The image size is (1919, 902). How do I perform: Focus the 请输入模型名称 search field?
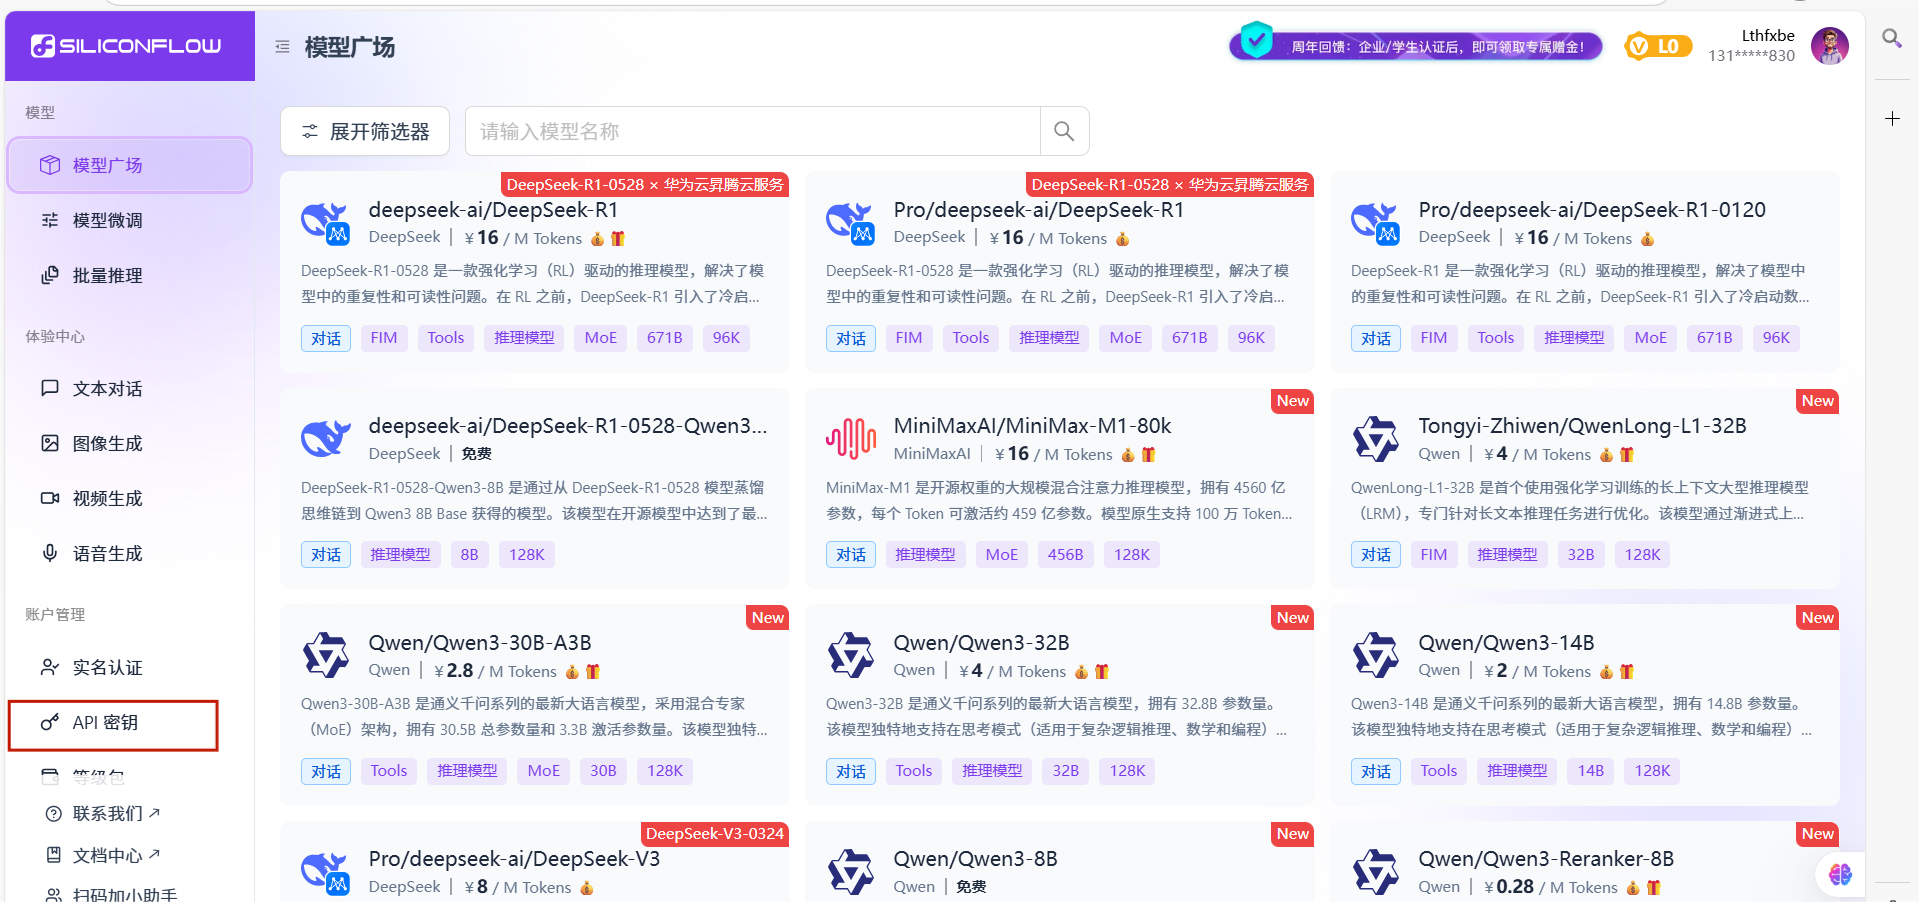pyautogui.click(x=753, y=131)
